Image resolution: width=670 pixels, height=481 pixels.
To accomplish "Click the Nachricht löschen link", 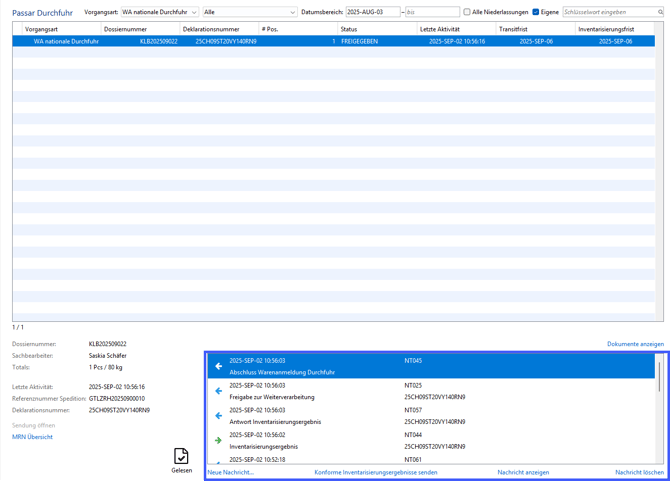I will pyautogui.click(x=639, y=472).
